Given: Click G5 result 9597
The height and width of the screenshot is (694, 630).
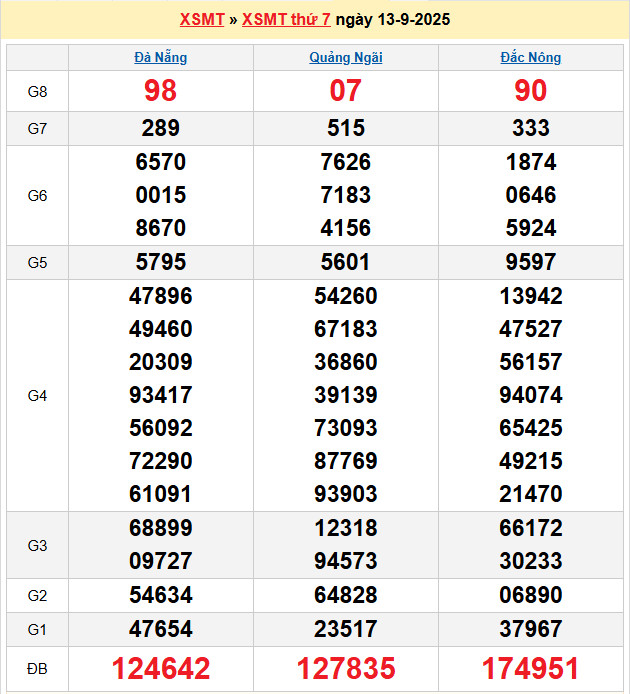Looking at the screenshot, I should coord(530,263).
